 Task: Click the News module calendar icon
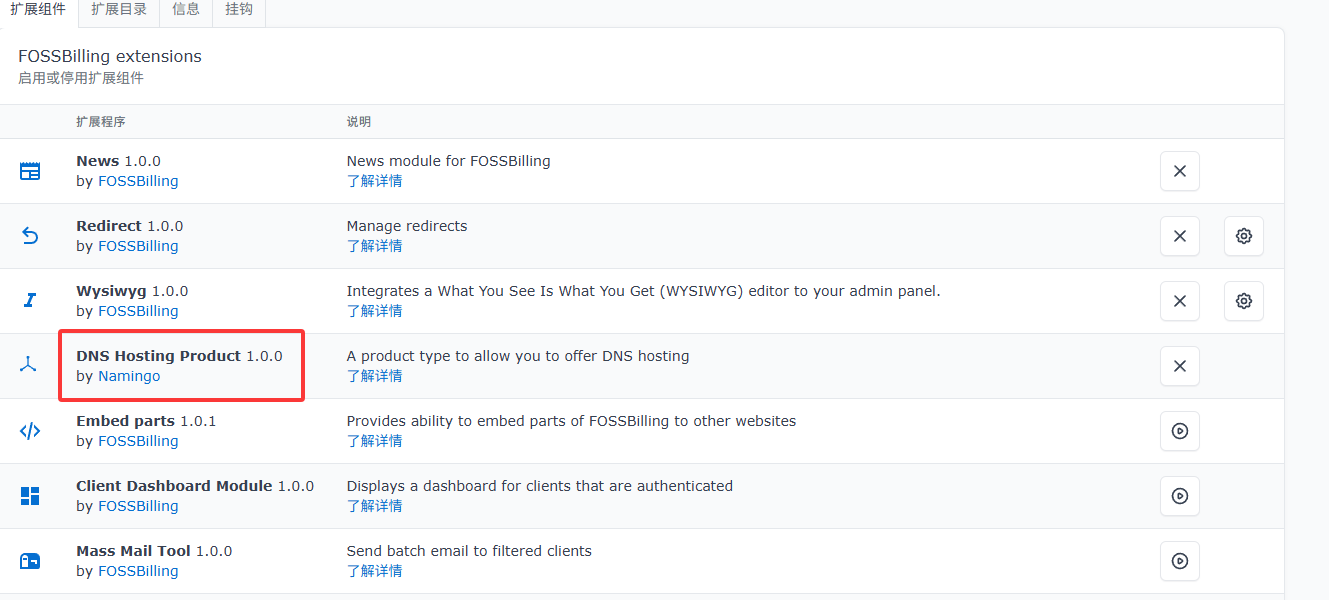[x=30, y=171]
